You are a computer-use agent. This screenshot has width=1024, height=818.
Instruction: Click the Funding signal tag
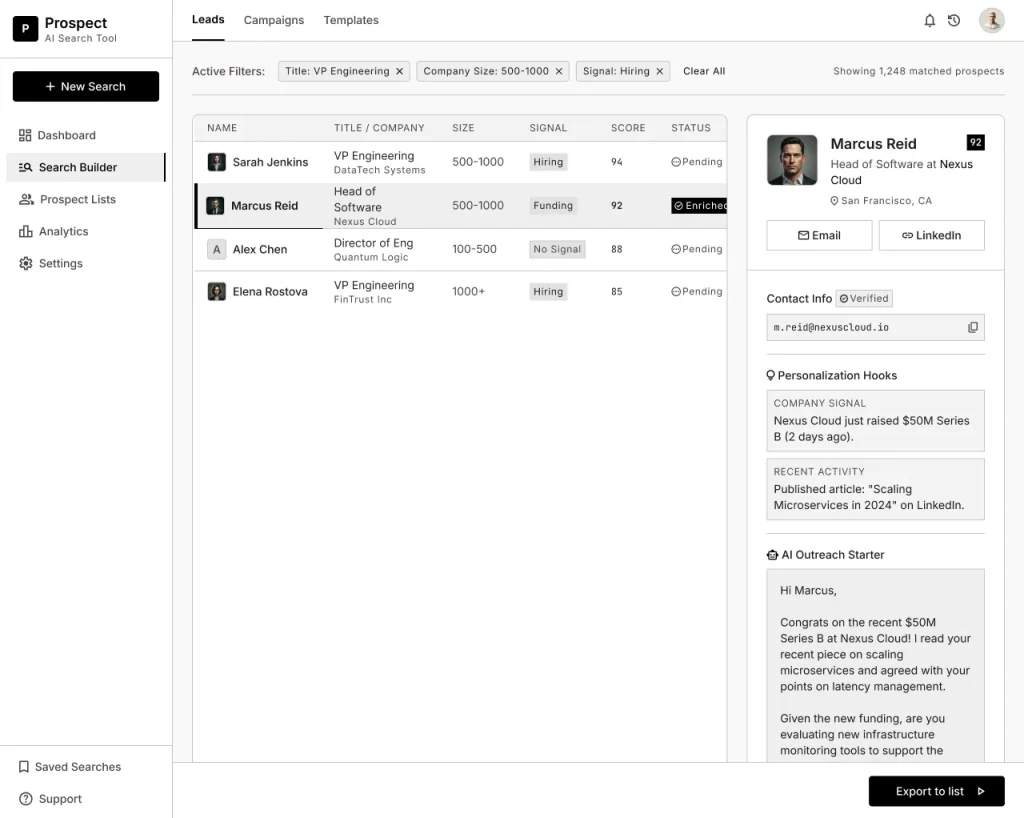point(552,206)
